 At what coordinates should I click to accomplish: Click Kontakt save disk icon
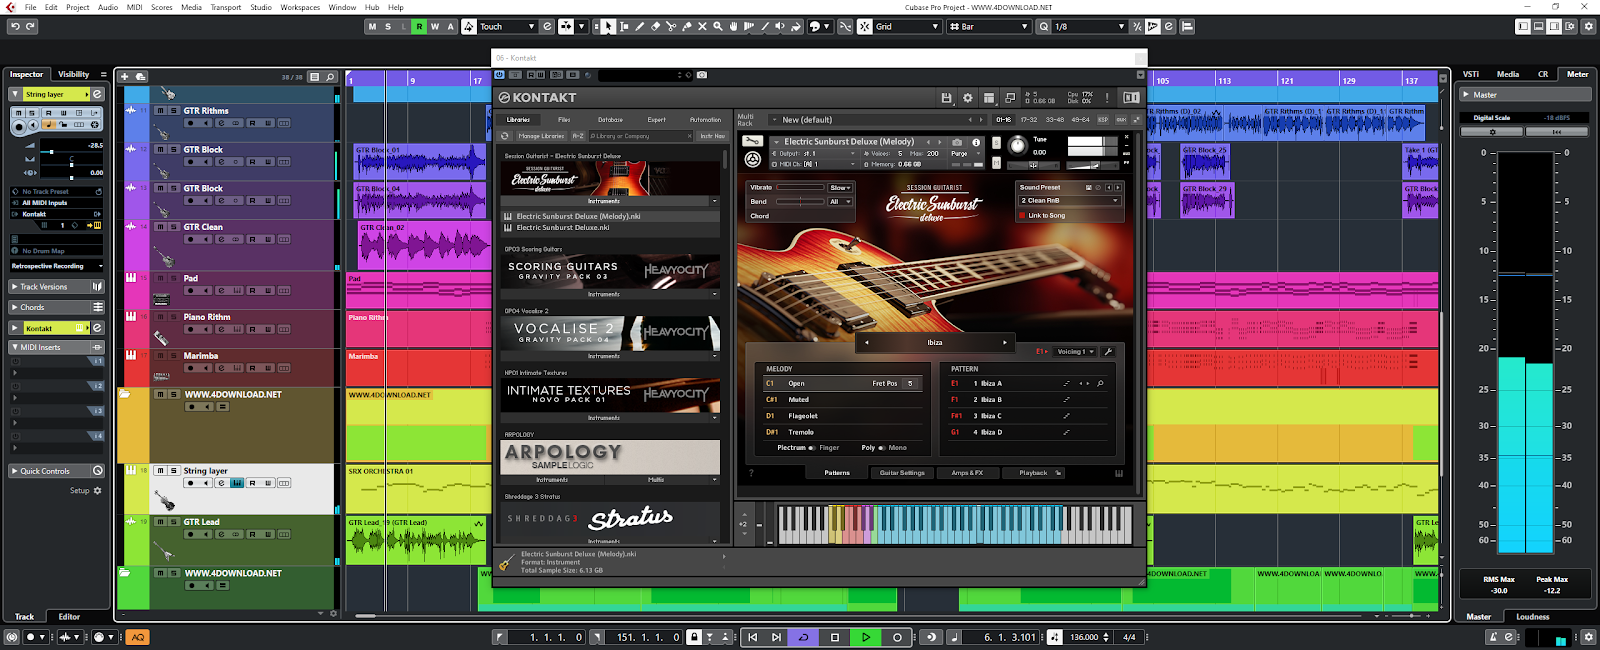[x=946, y=97]
